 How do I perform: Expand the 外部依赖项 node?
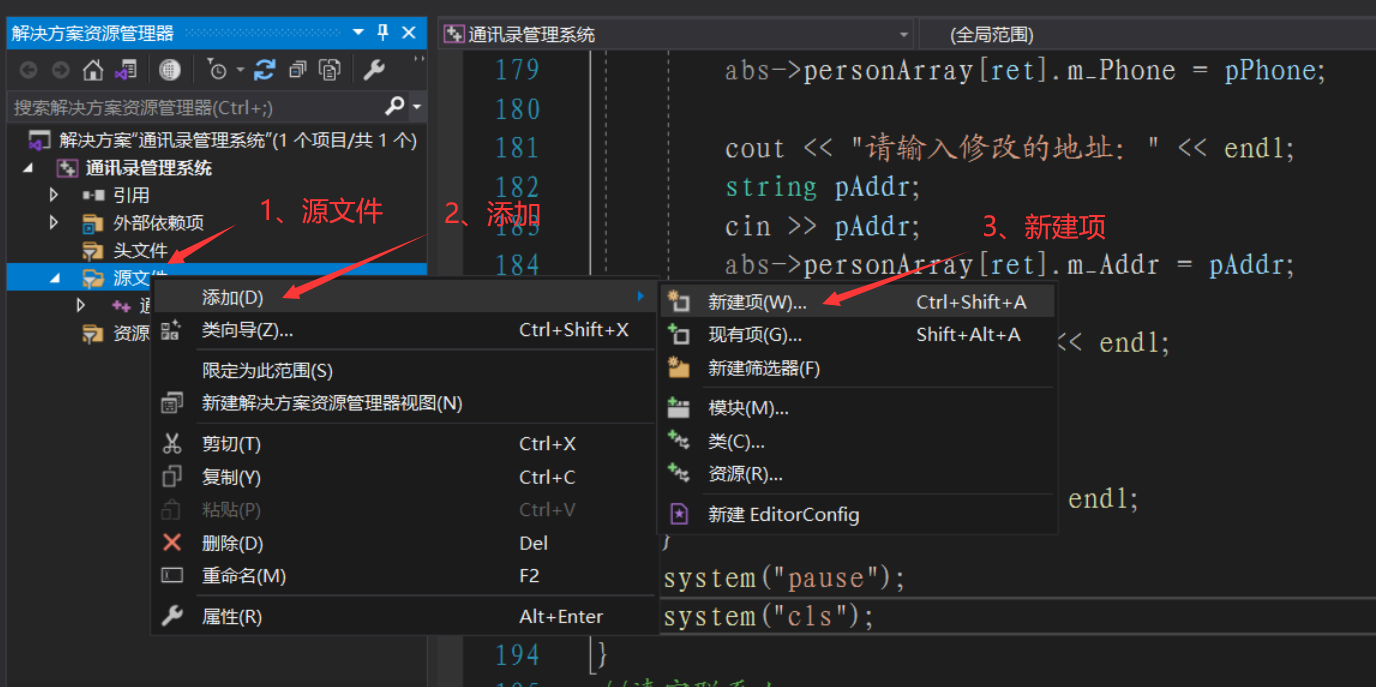click(54, 222)
